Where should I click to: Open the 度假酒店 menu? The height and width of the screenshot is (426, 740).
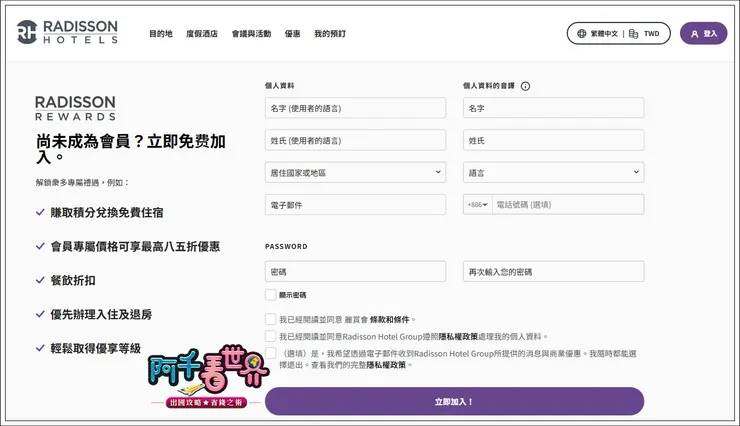coord(202,34)
